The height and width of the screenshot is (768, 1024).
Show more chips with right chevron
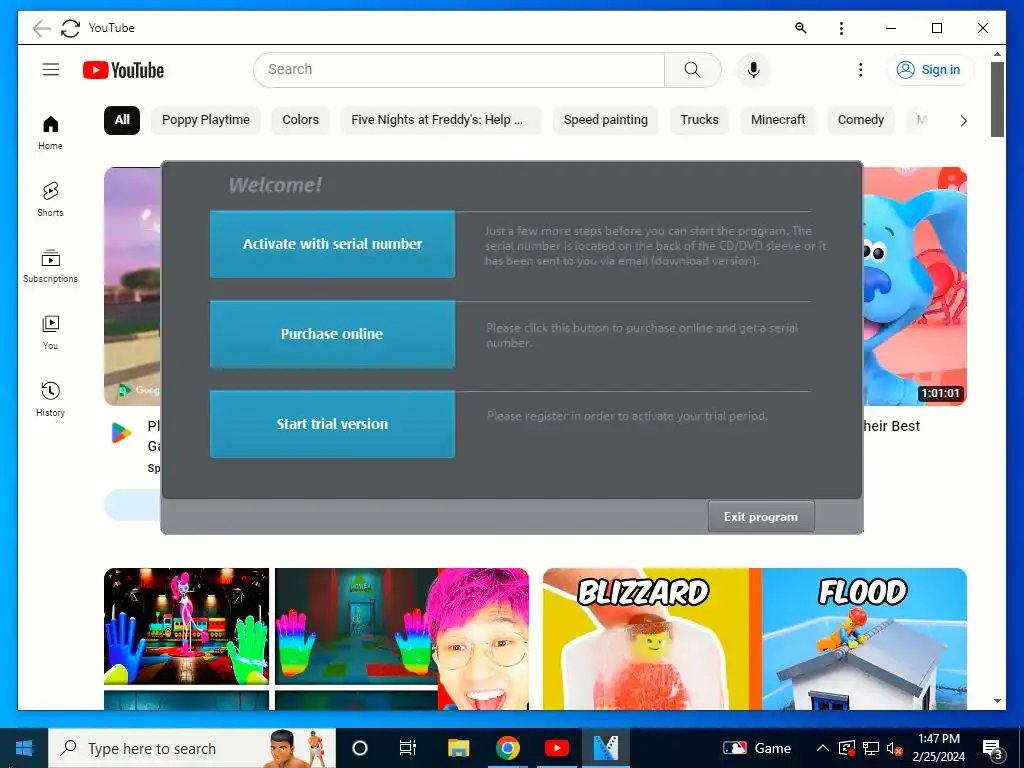(963, 121)
